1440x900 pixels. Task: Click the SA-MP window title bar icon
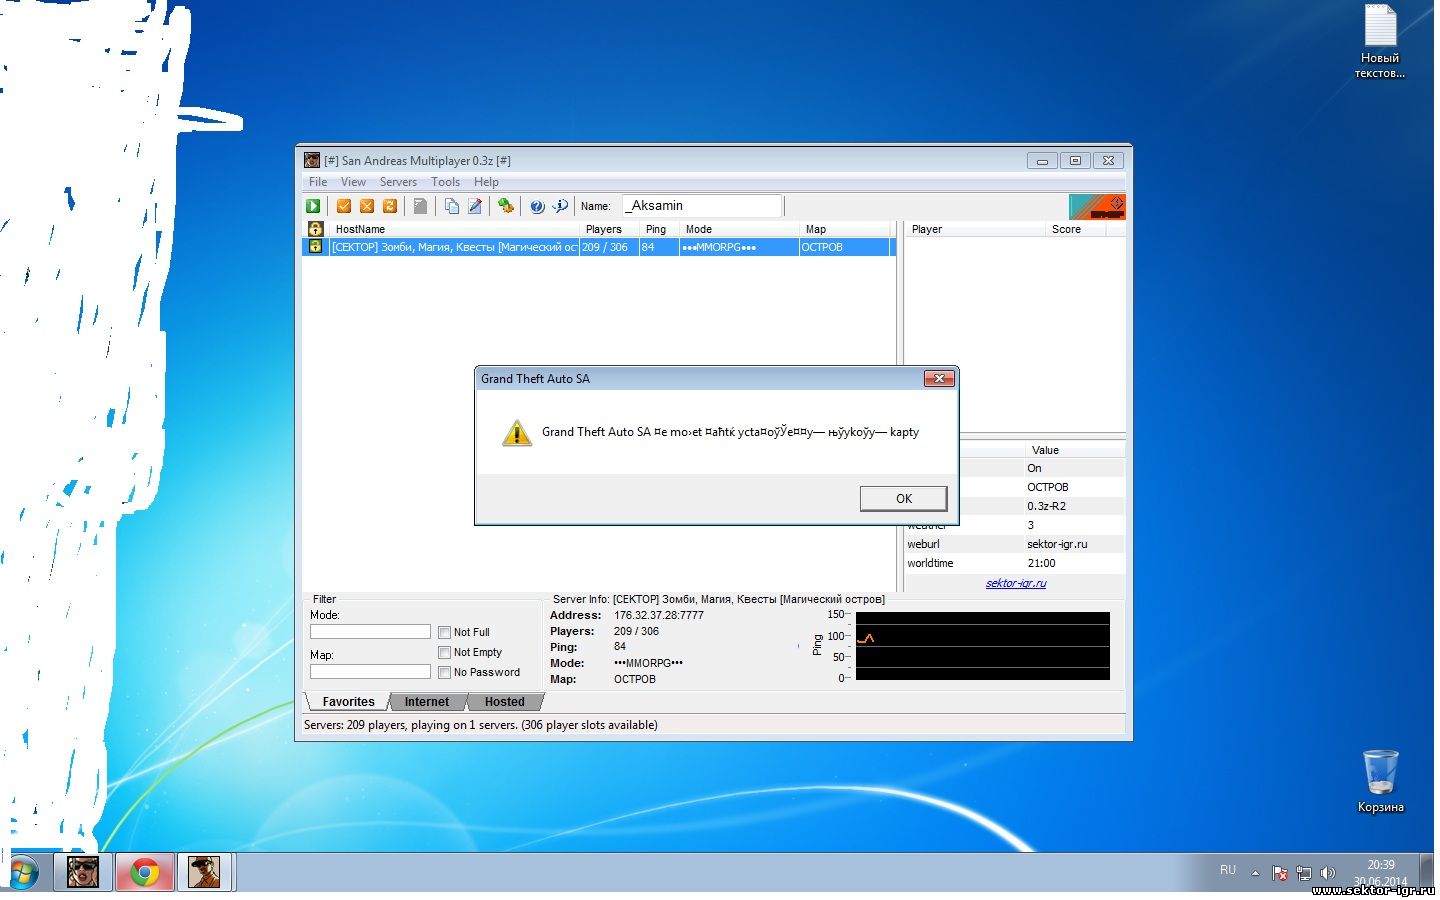[312, 160]
